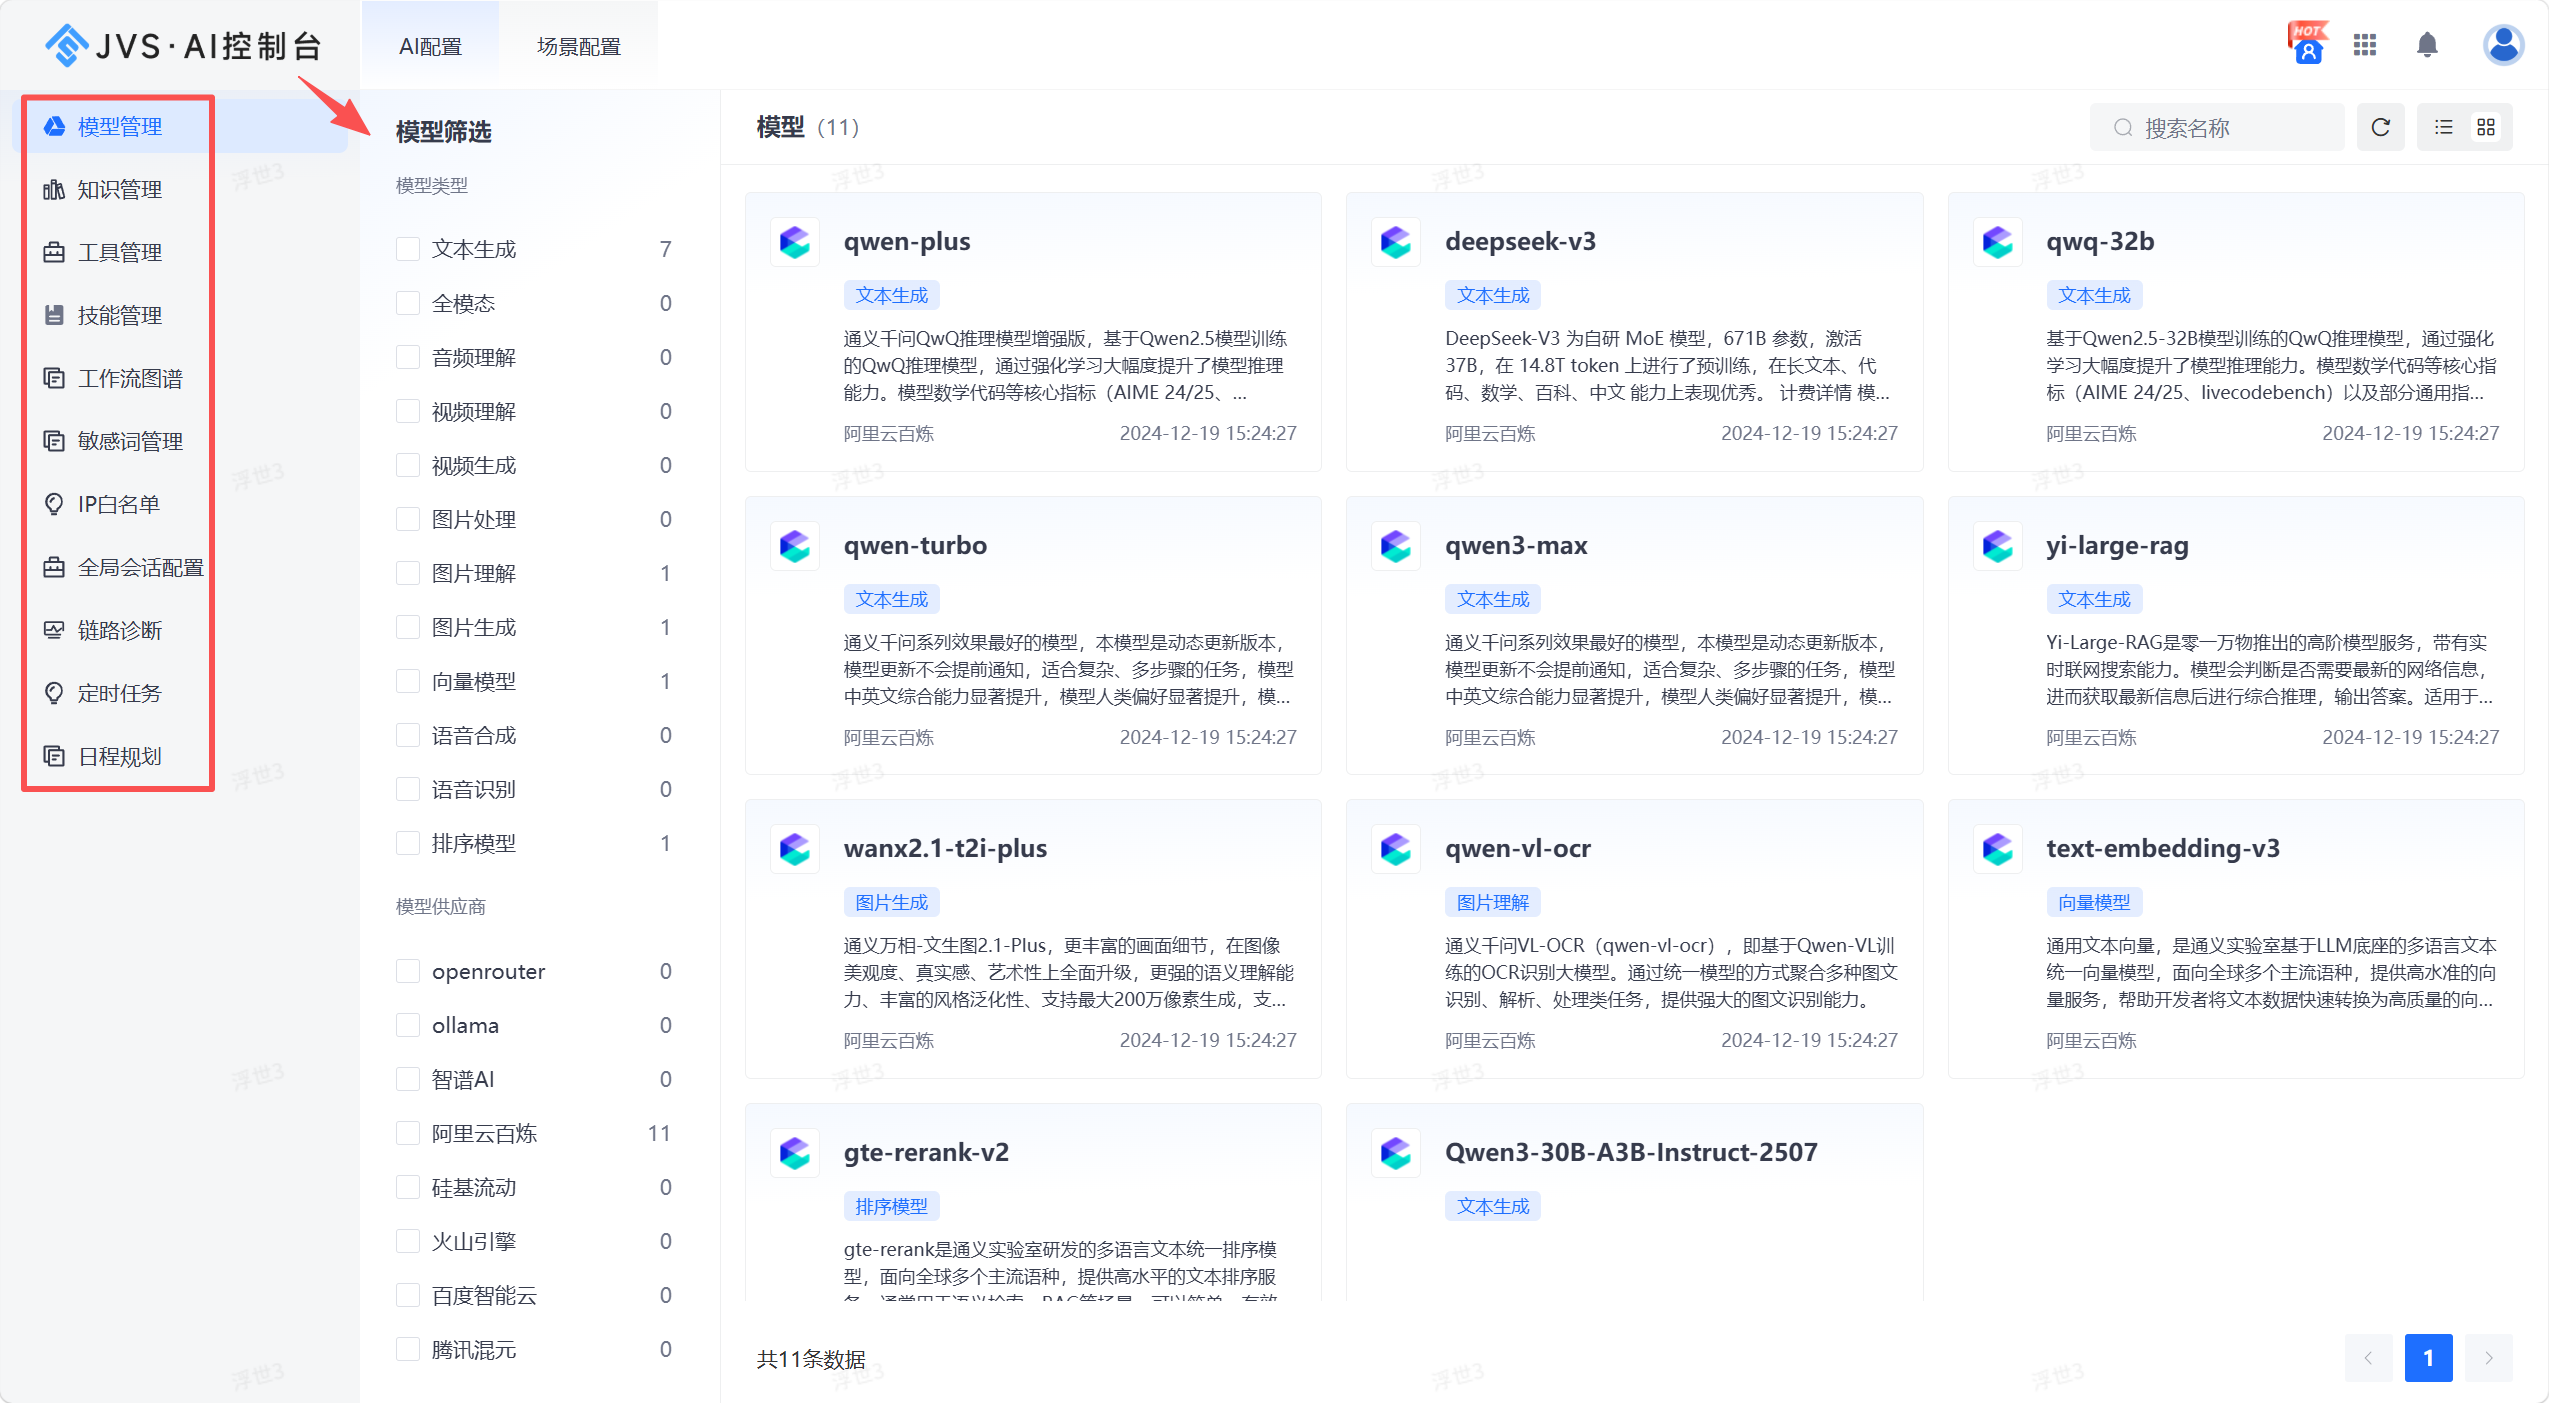Click the qwq-32b model logo
Viewport: 2549px width, 1403px height.
[x=1998, y=242]
